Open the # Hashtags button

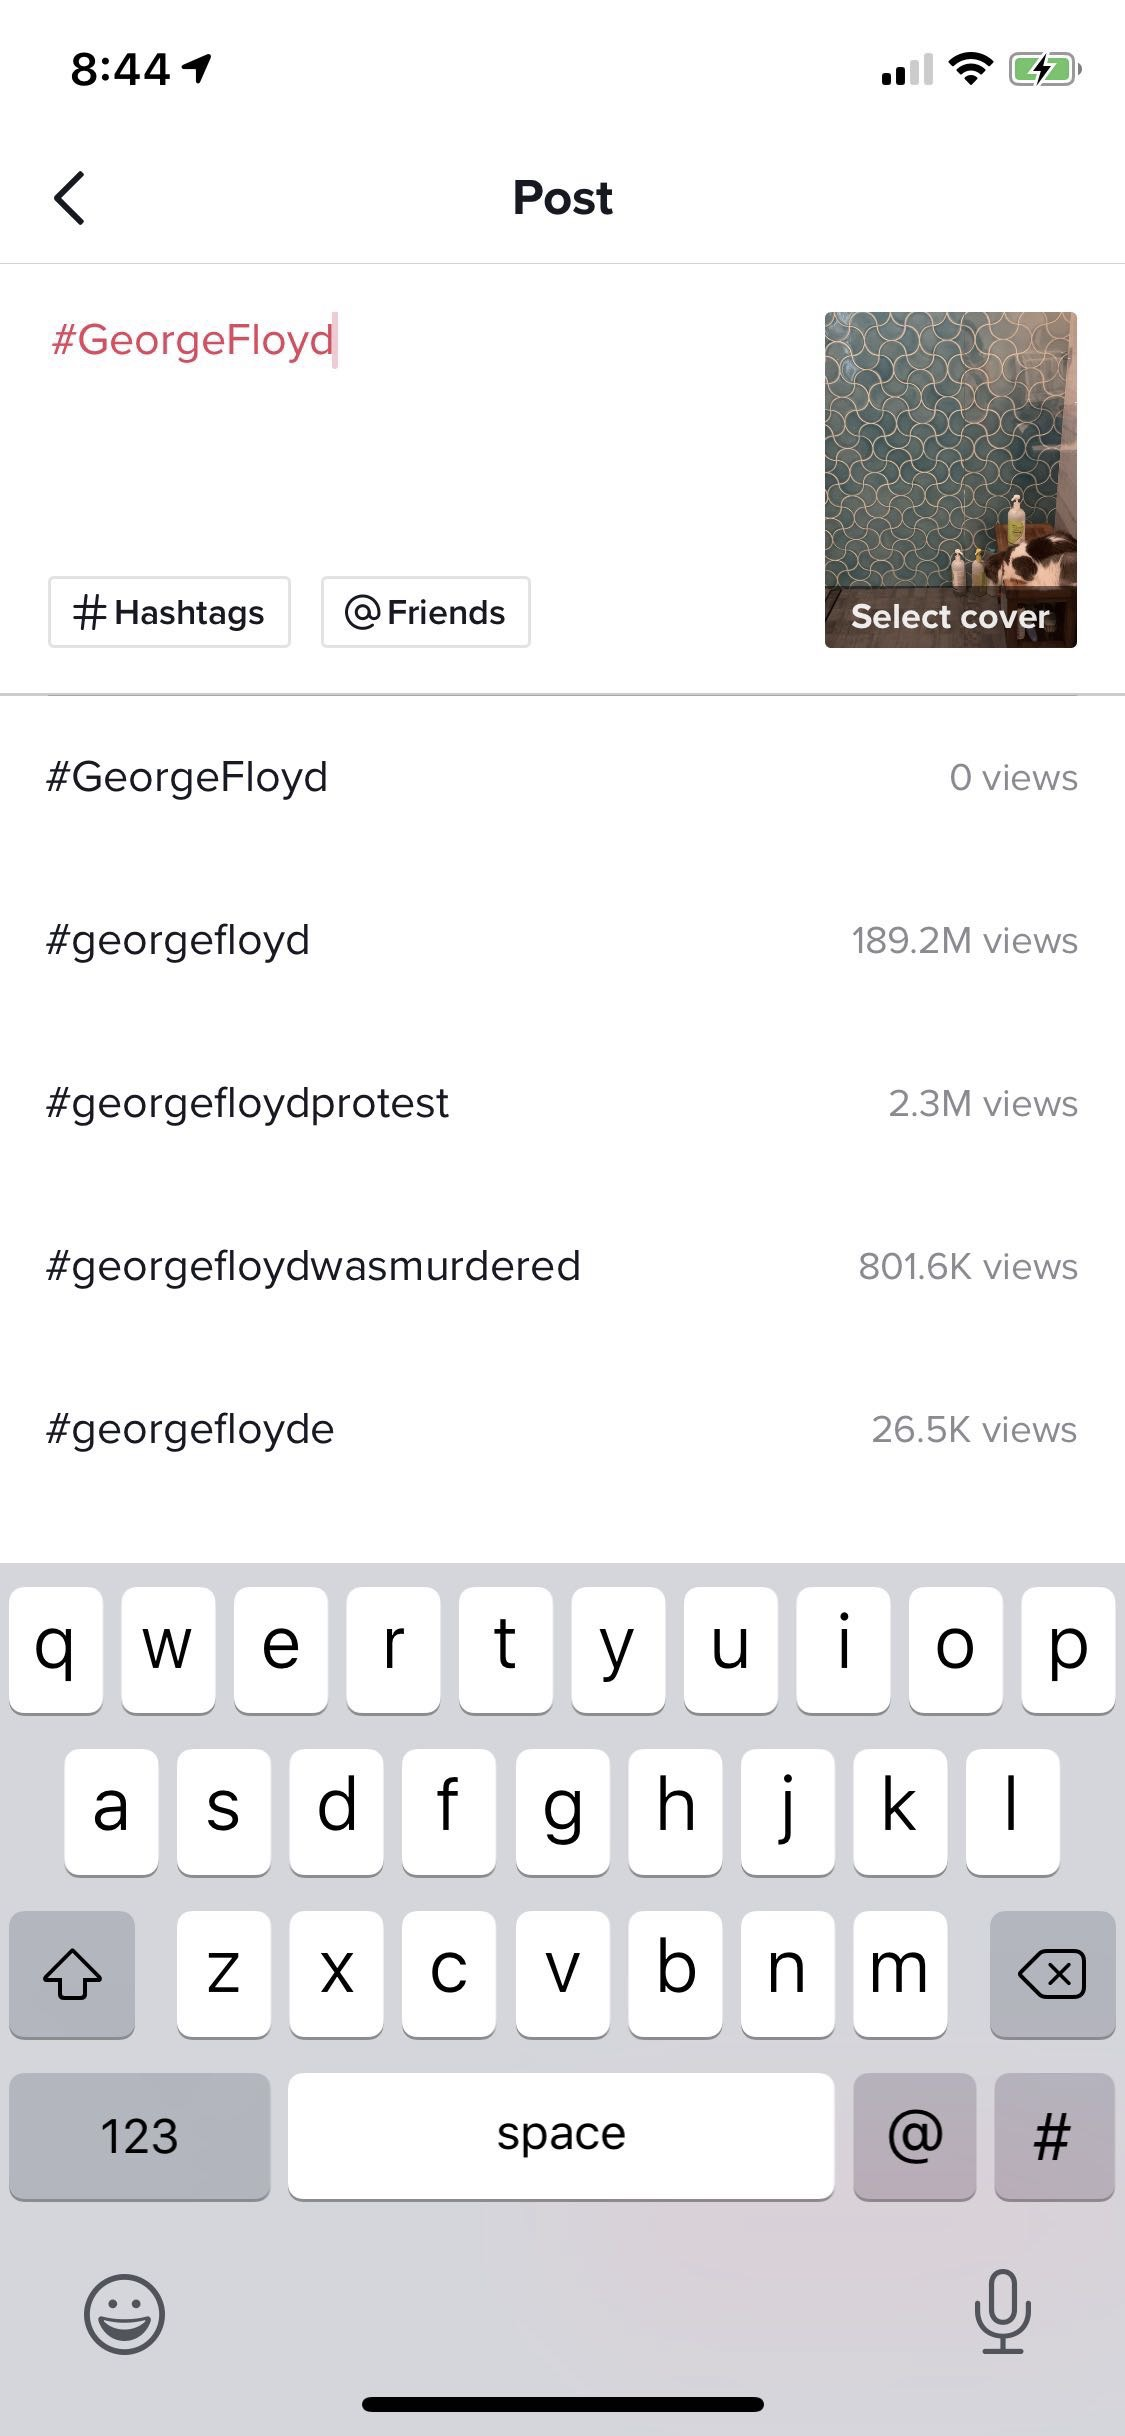pyautogui.click(x=169, y=612)
